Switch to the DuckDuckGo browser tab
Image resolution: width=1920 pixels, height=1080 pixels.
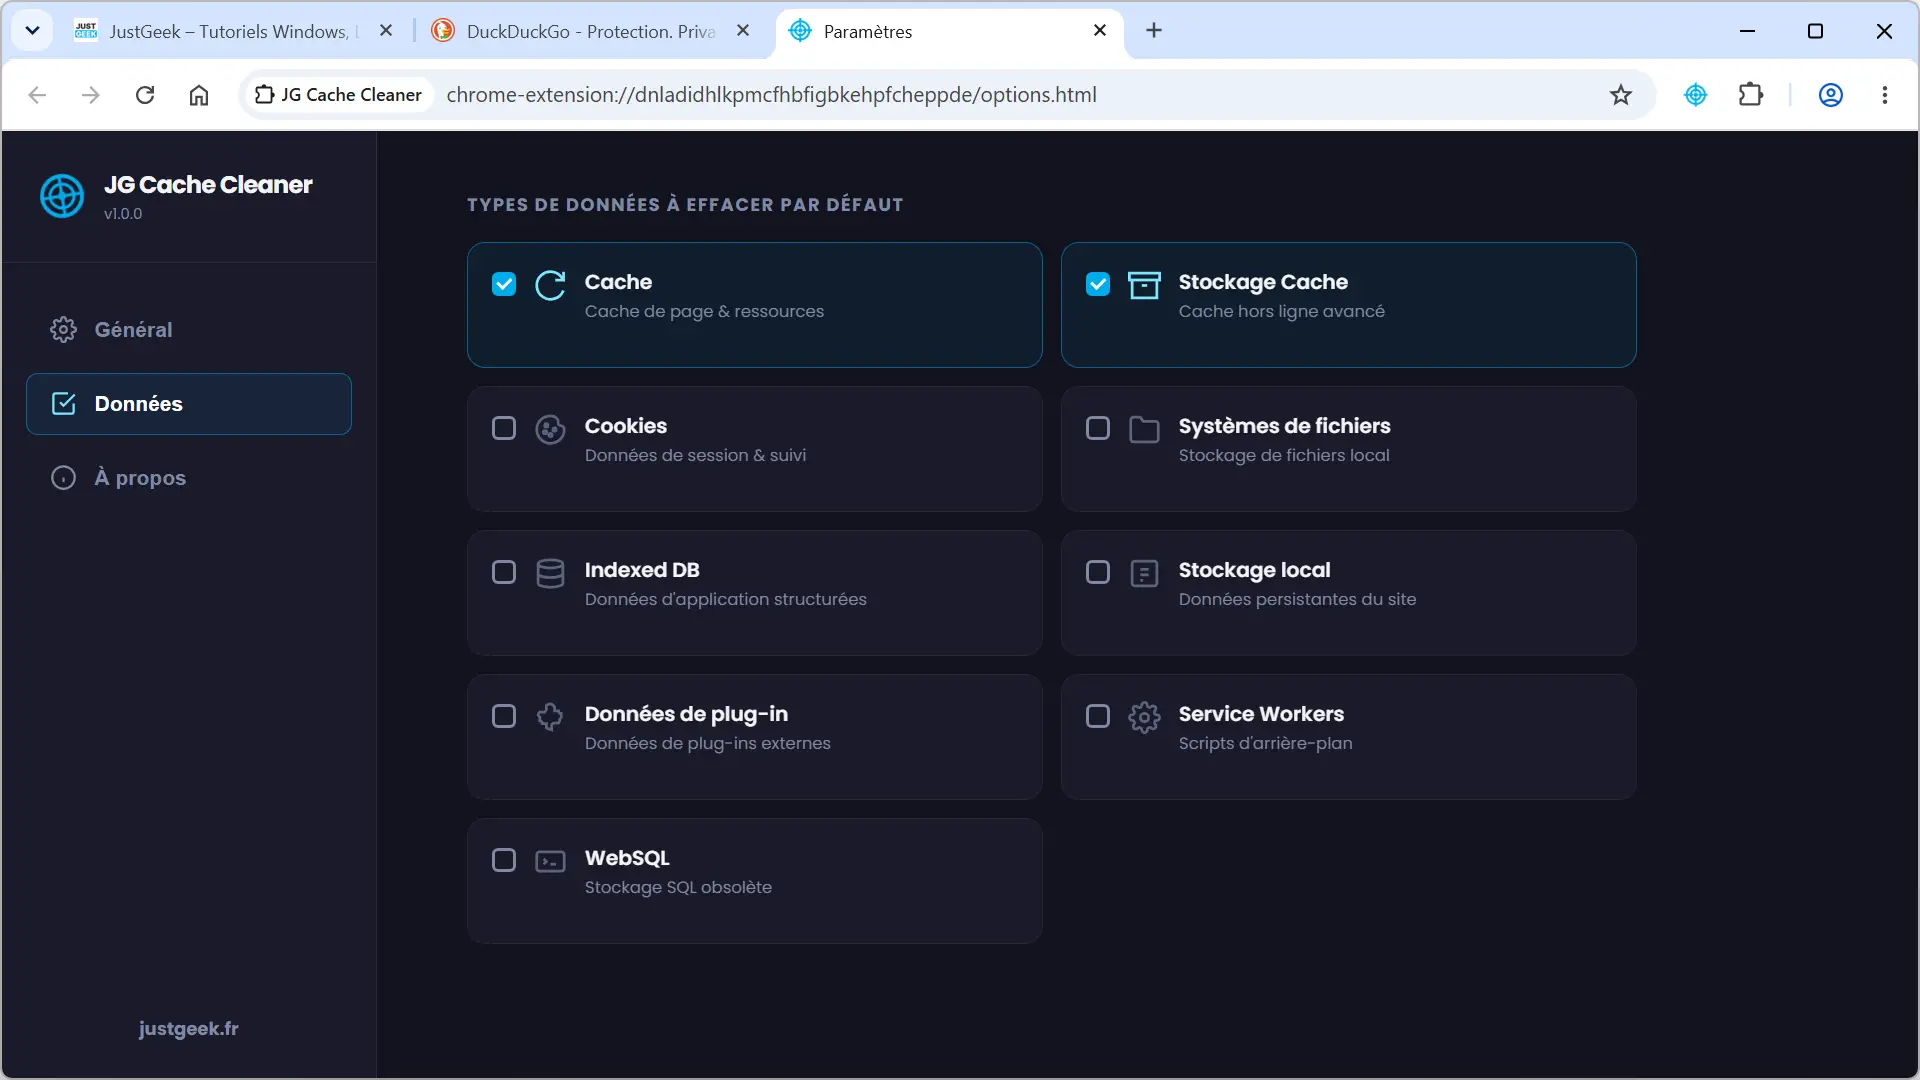pyautogui.click(x=592, y=31)
